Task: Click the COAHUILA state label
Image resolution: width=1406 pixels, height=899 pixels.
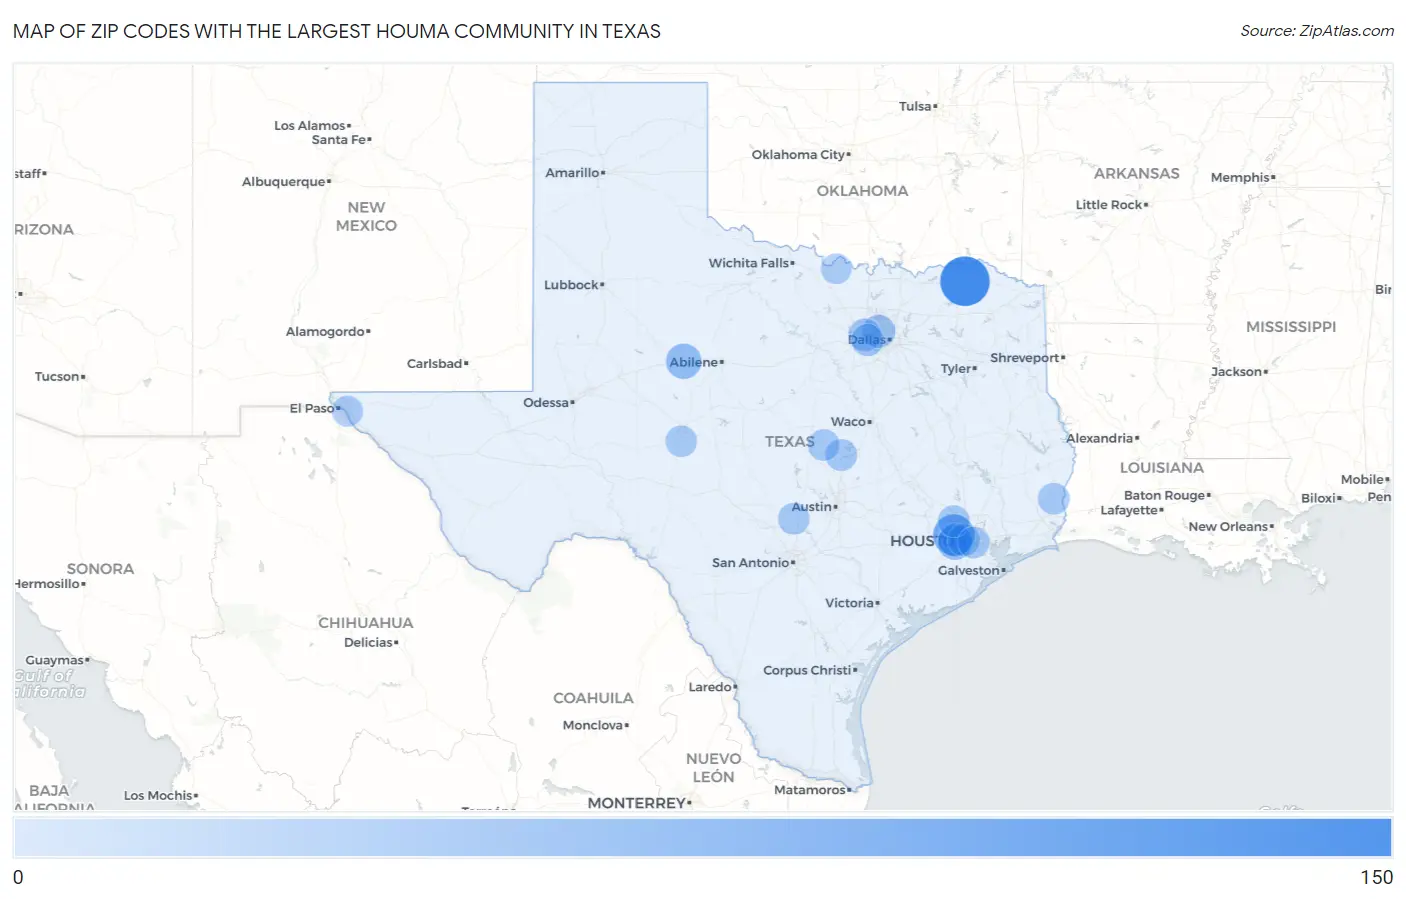Action: click(x=593, y=698)
